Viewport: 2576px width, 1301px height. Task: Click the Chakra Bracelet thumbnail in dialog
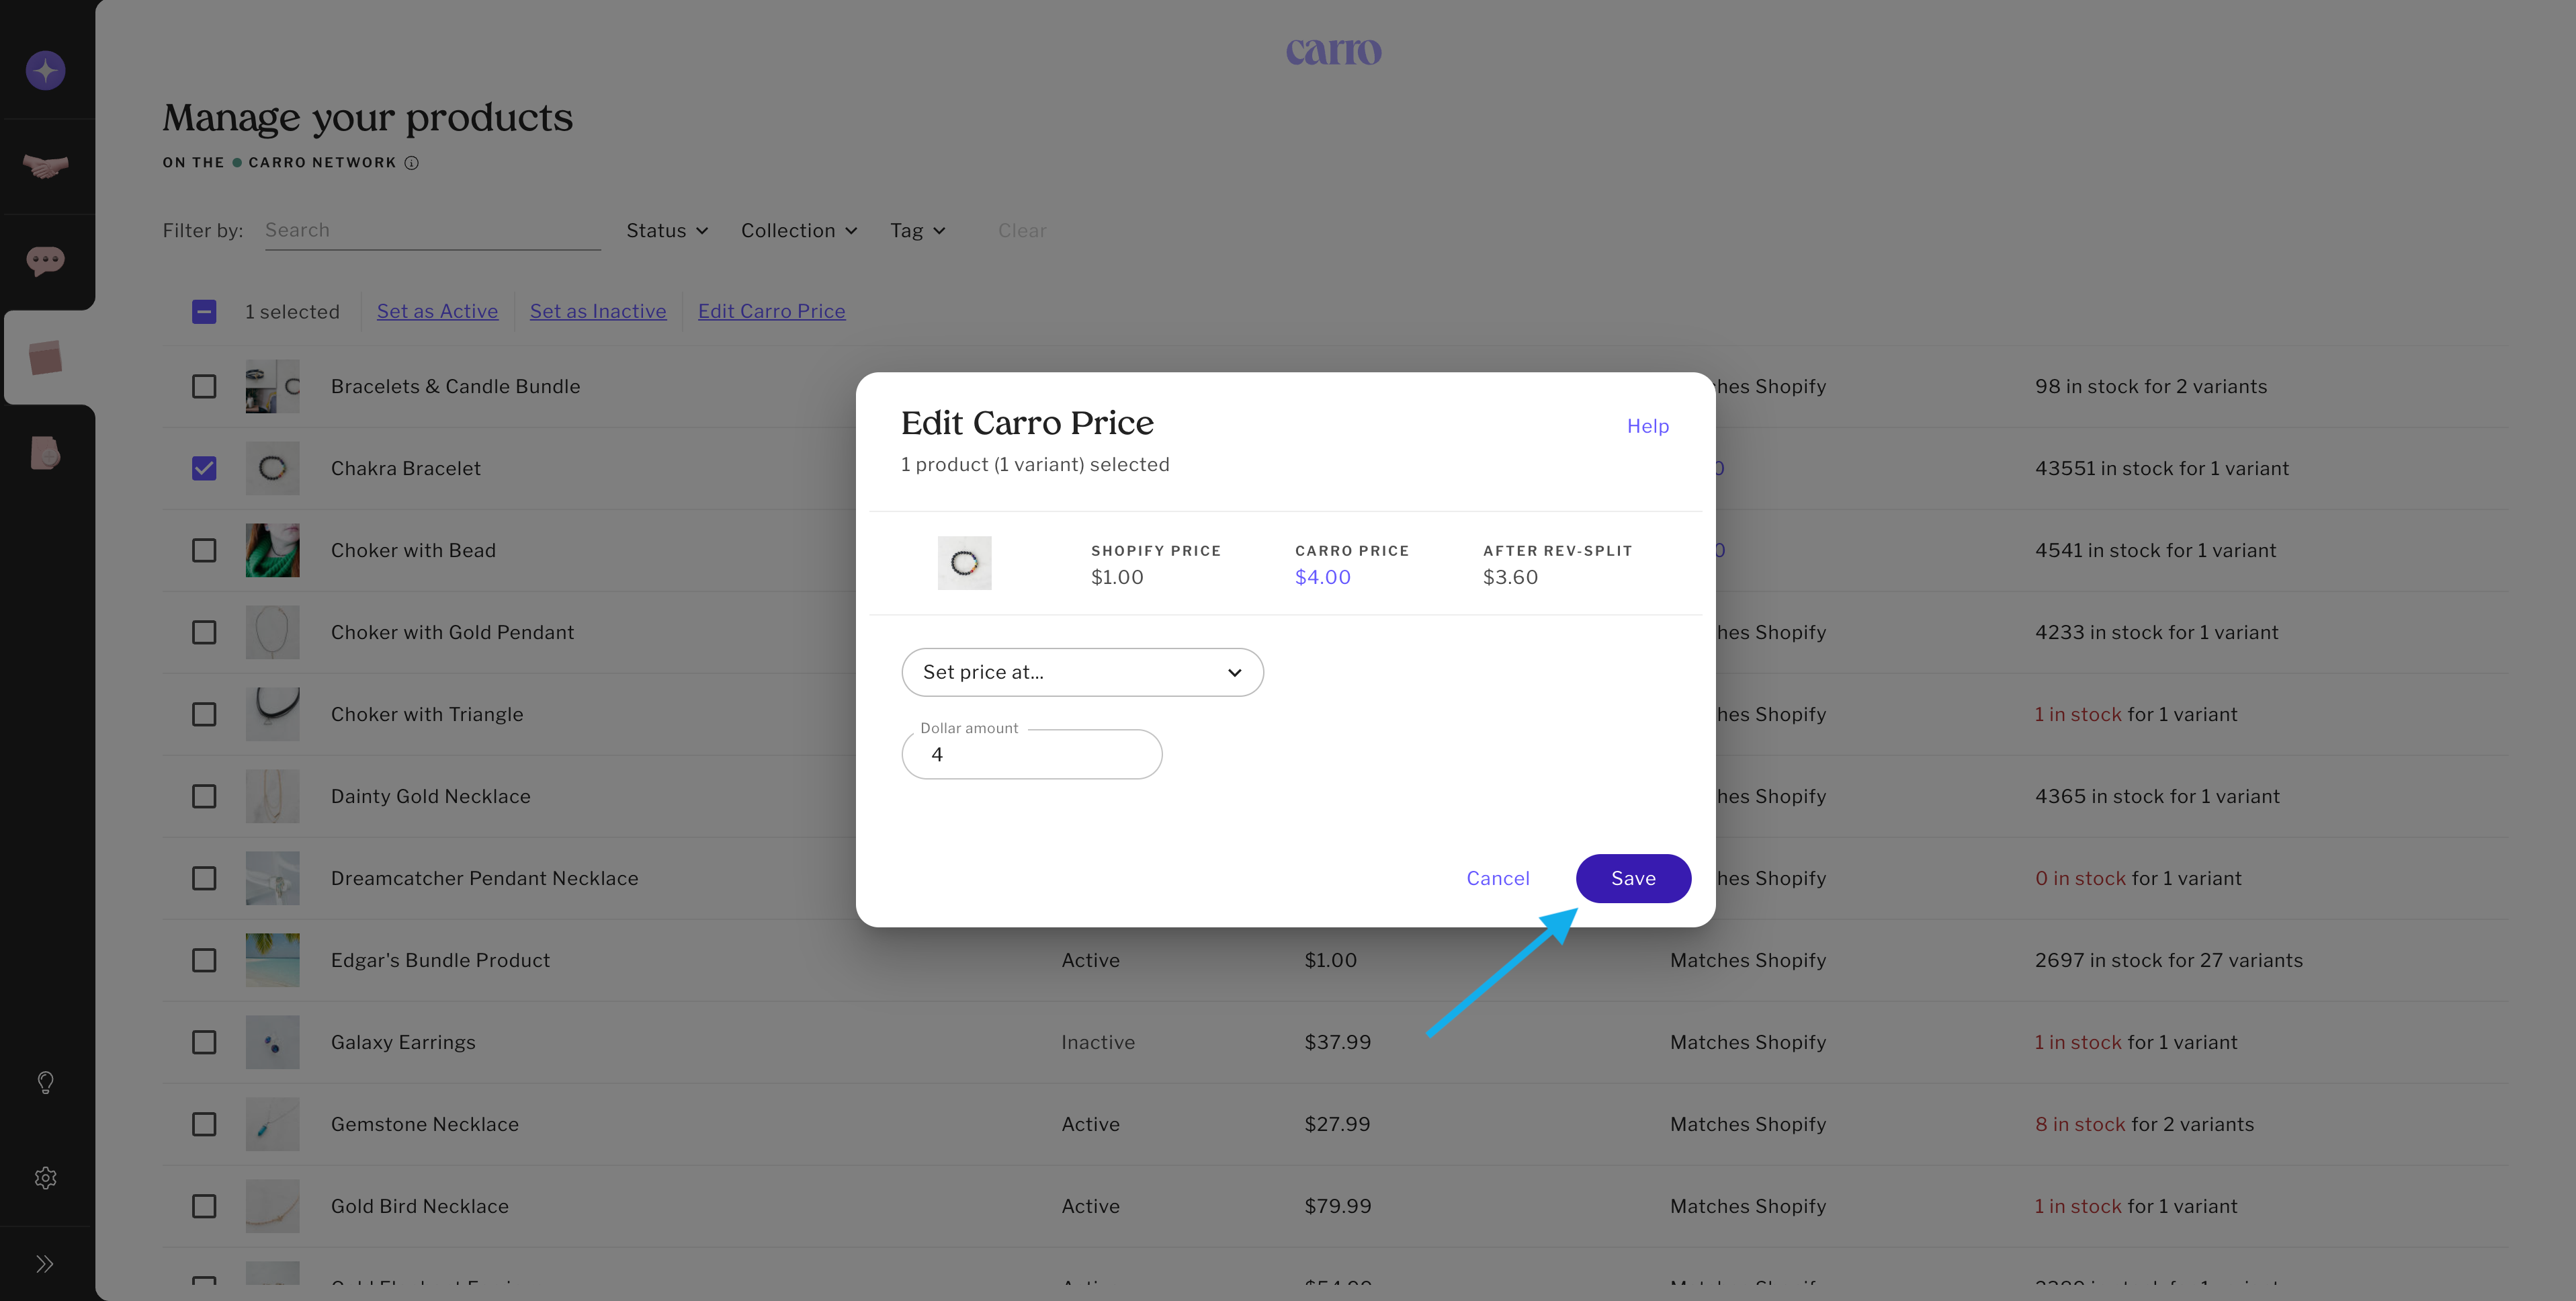point(964,563)
